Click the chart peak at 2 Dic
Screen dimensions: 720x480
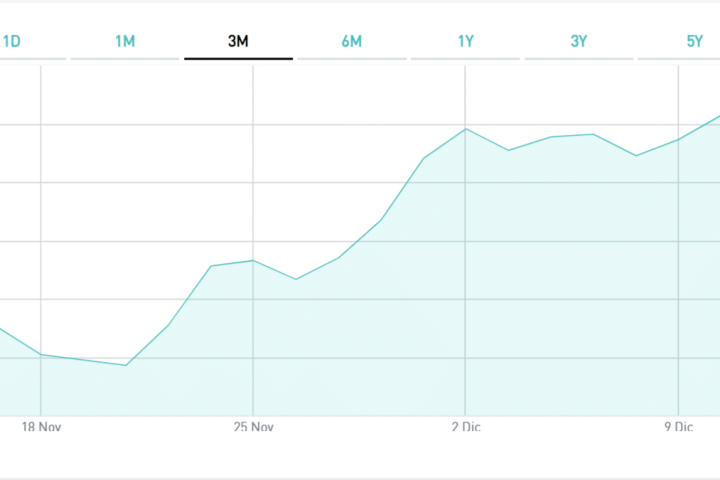(466, 129)
